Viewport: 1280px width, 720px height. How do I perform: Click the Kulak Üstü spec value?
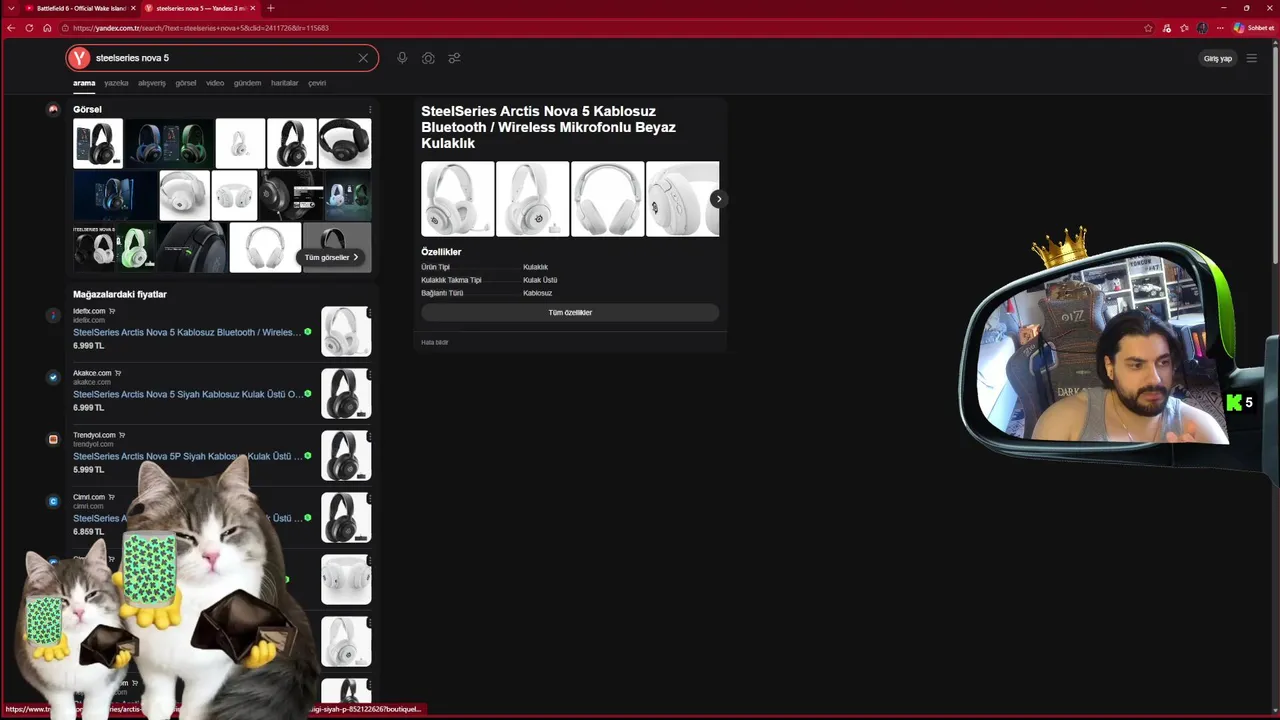tap(540, 280)
